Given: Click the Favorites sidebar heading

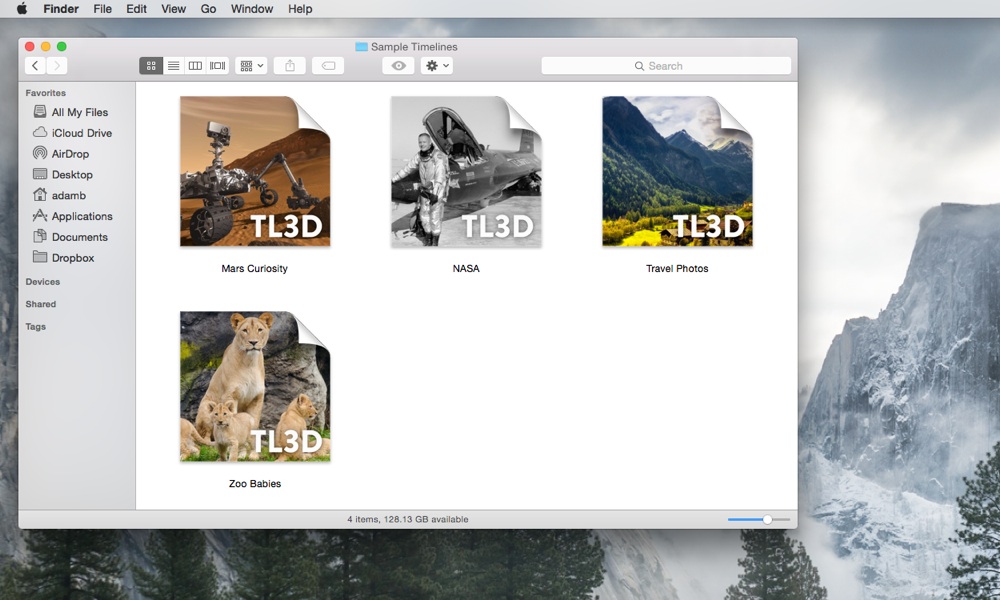Looking at the screenshot, I should tap(45, 93).
